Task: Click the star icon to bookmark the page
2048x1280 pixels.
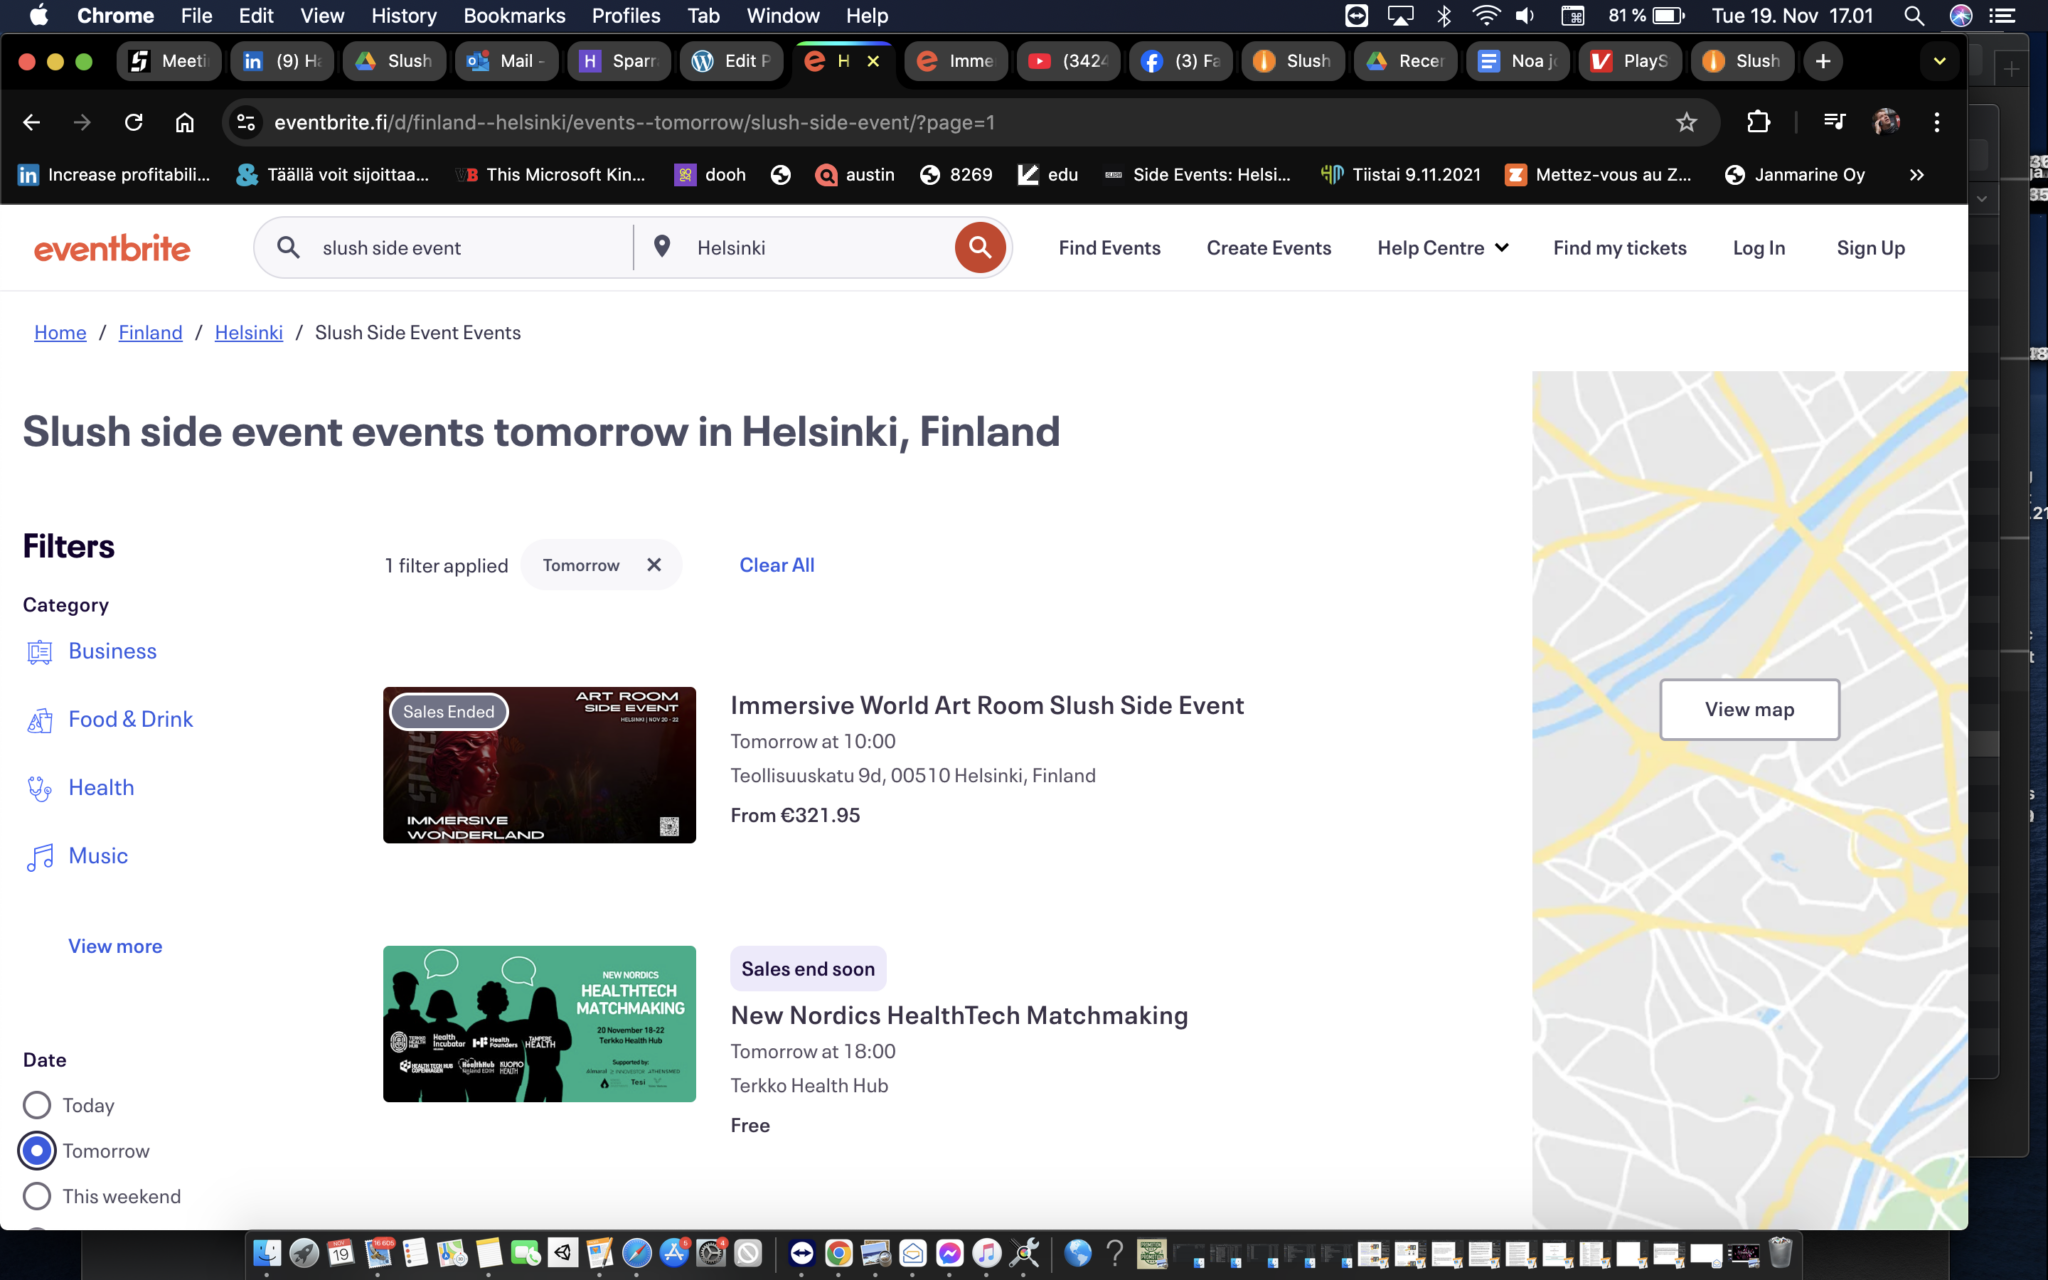Action: [1687, 122]
